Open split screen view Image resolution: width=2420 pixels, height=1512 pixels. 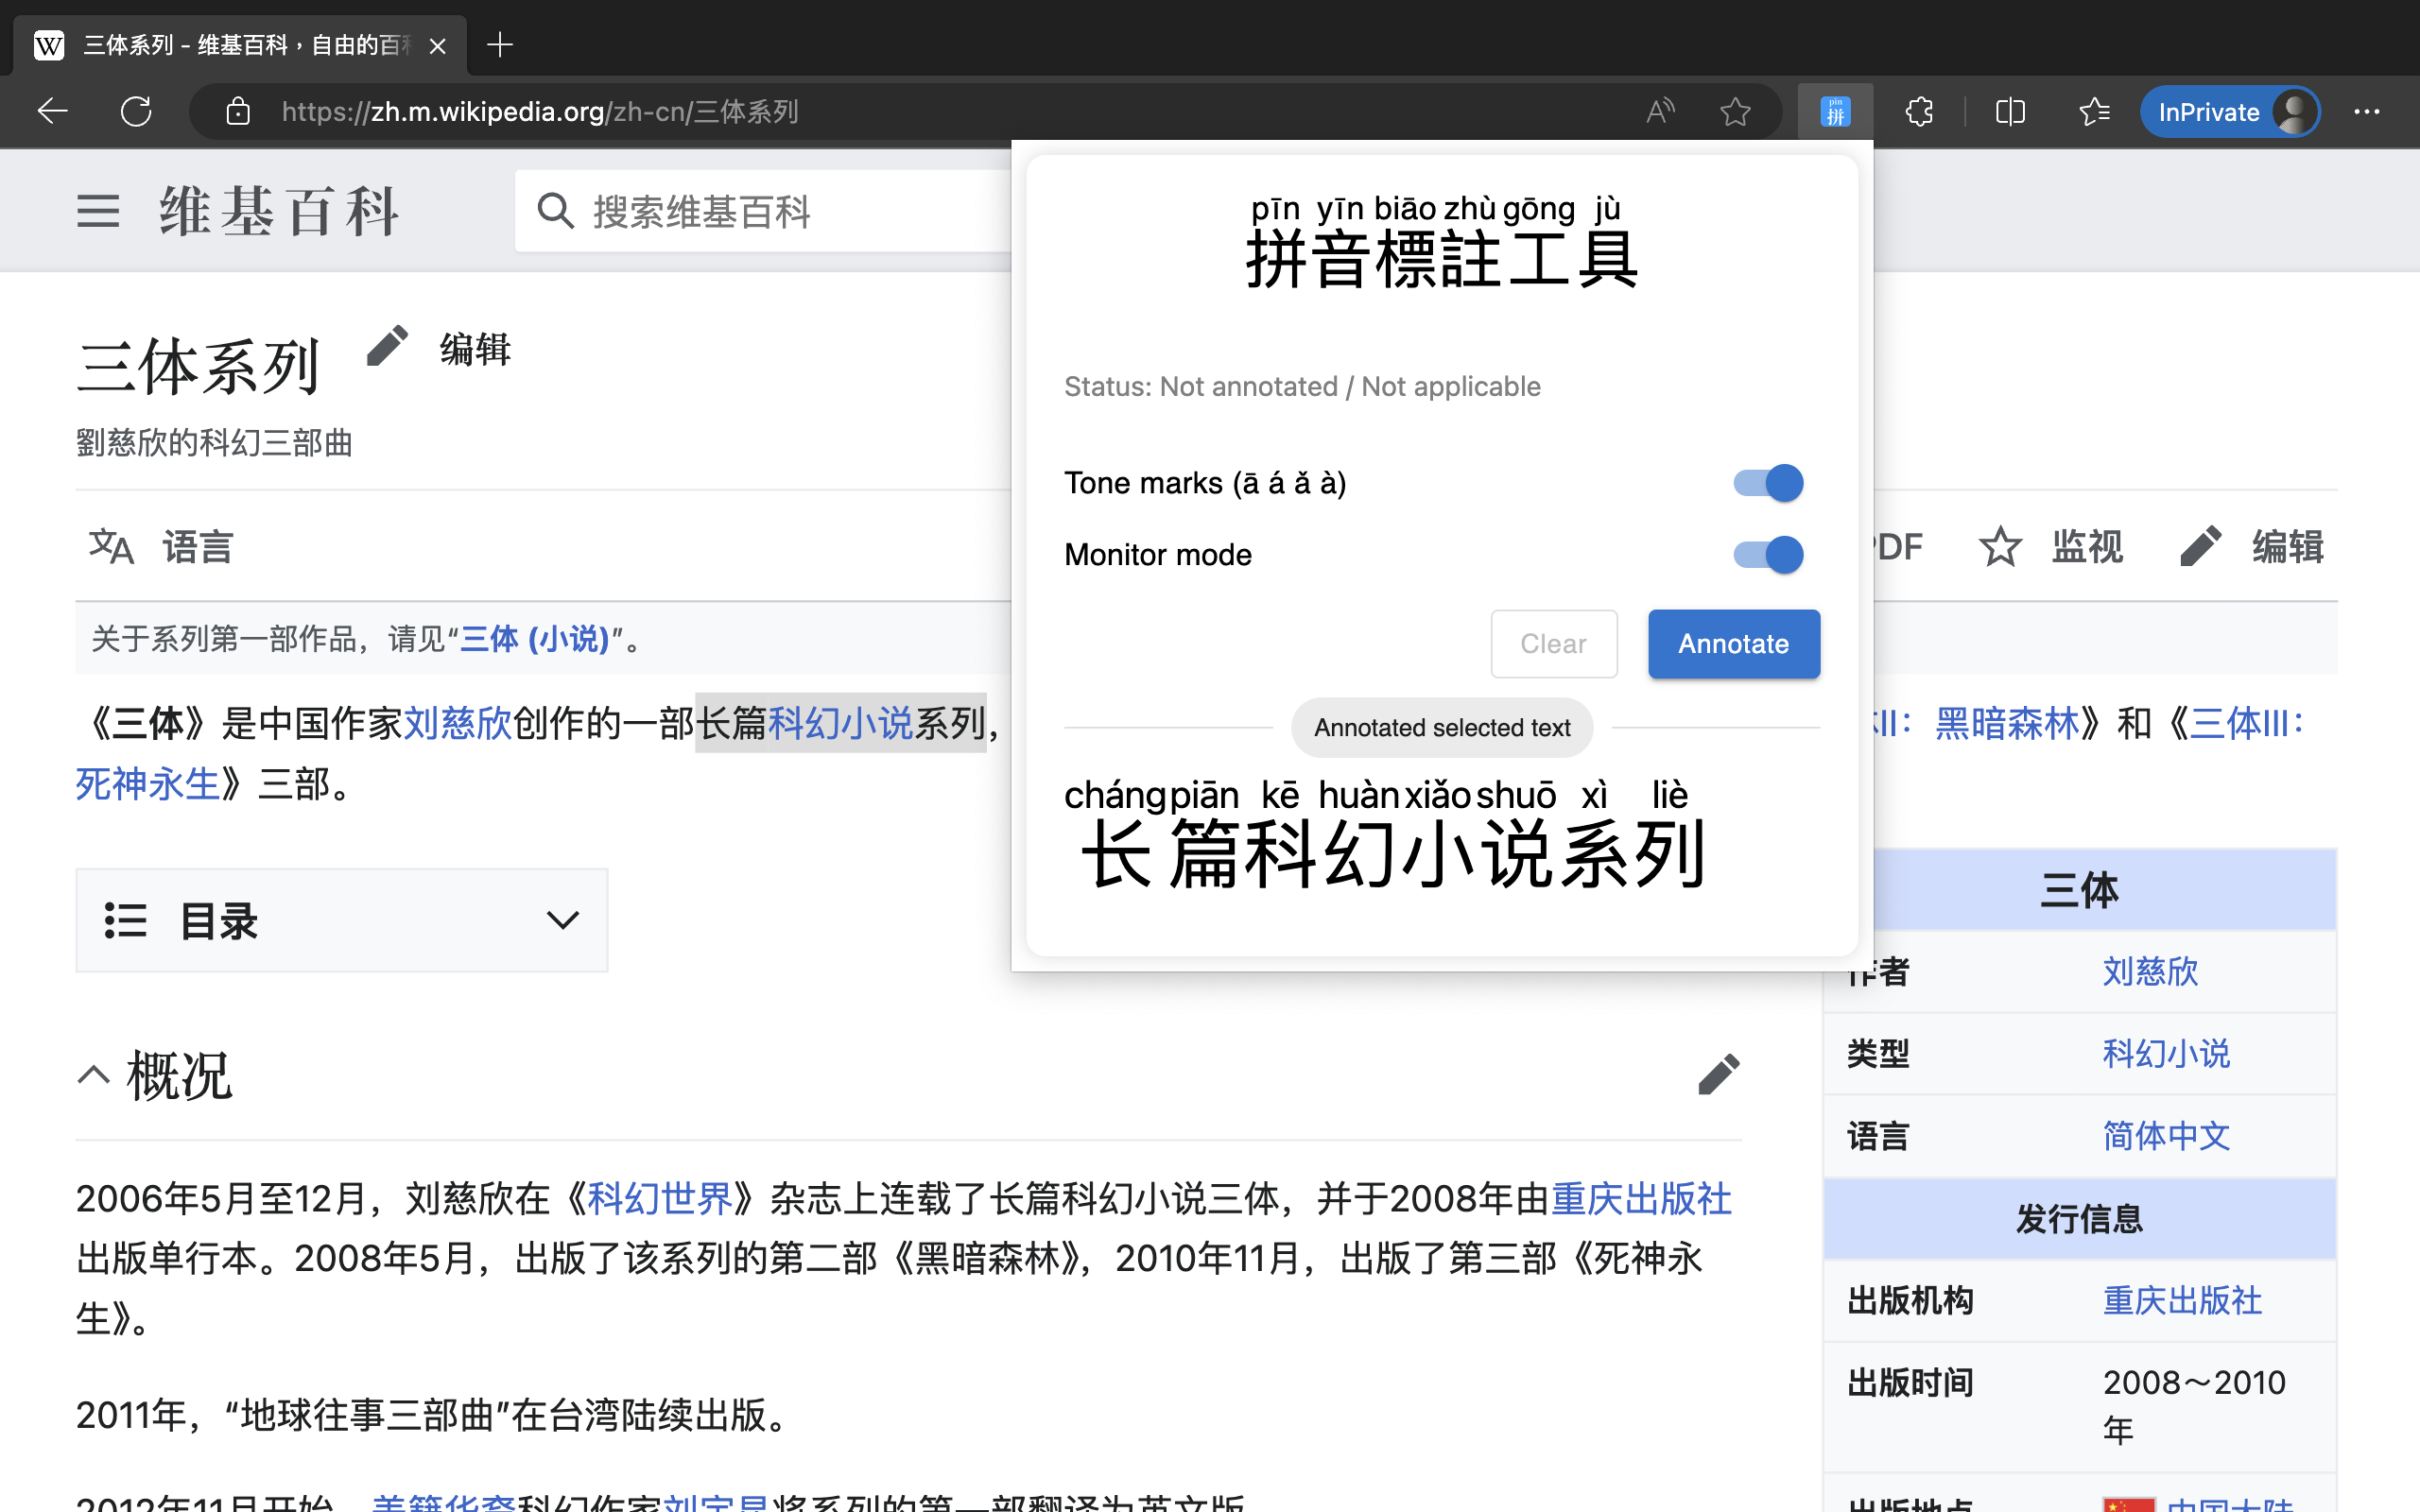tap(2010, 111)
